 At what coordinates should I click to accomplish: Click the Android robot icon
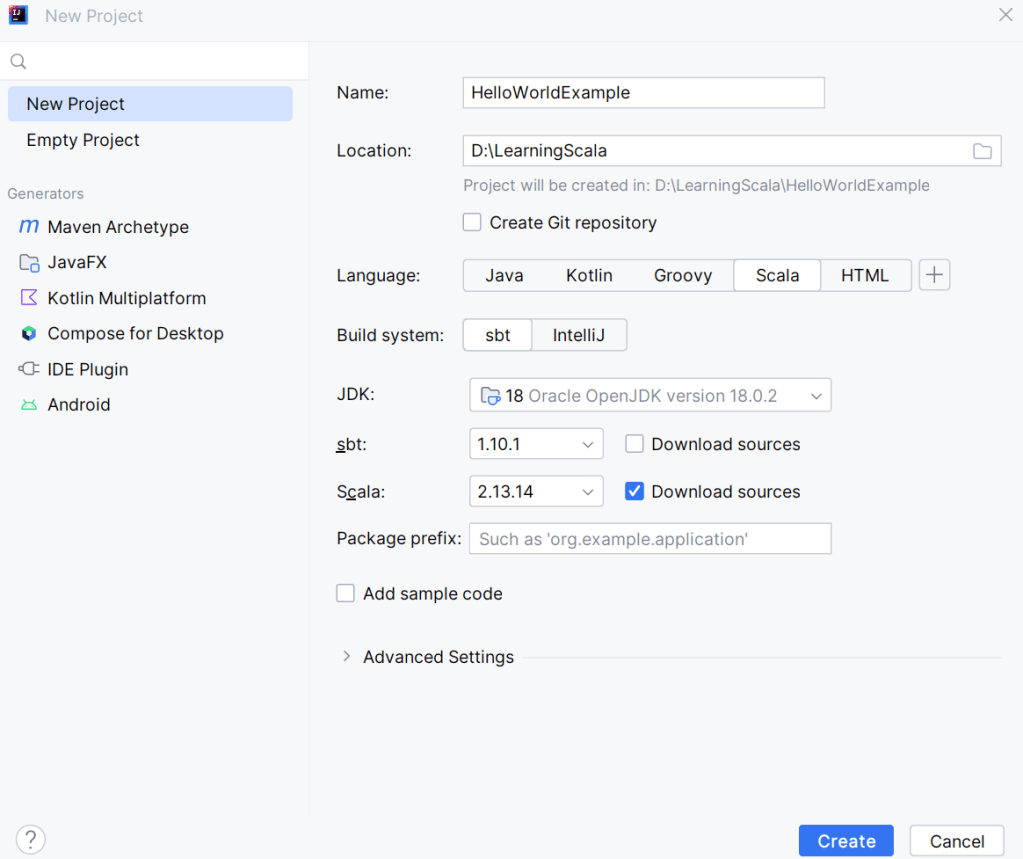pyautogui.click(x=29, y=405)
